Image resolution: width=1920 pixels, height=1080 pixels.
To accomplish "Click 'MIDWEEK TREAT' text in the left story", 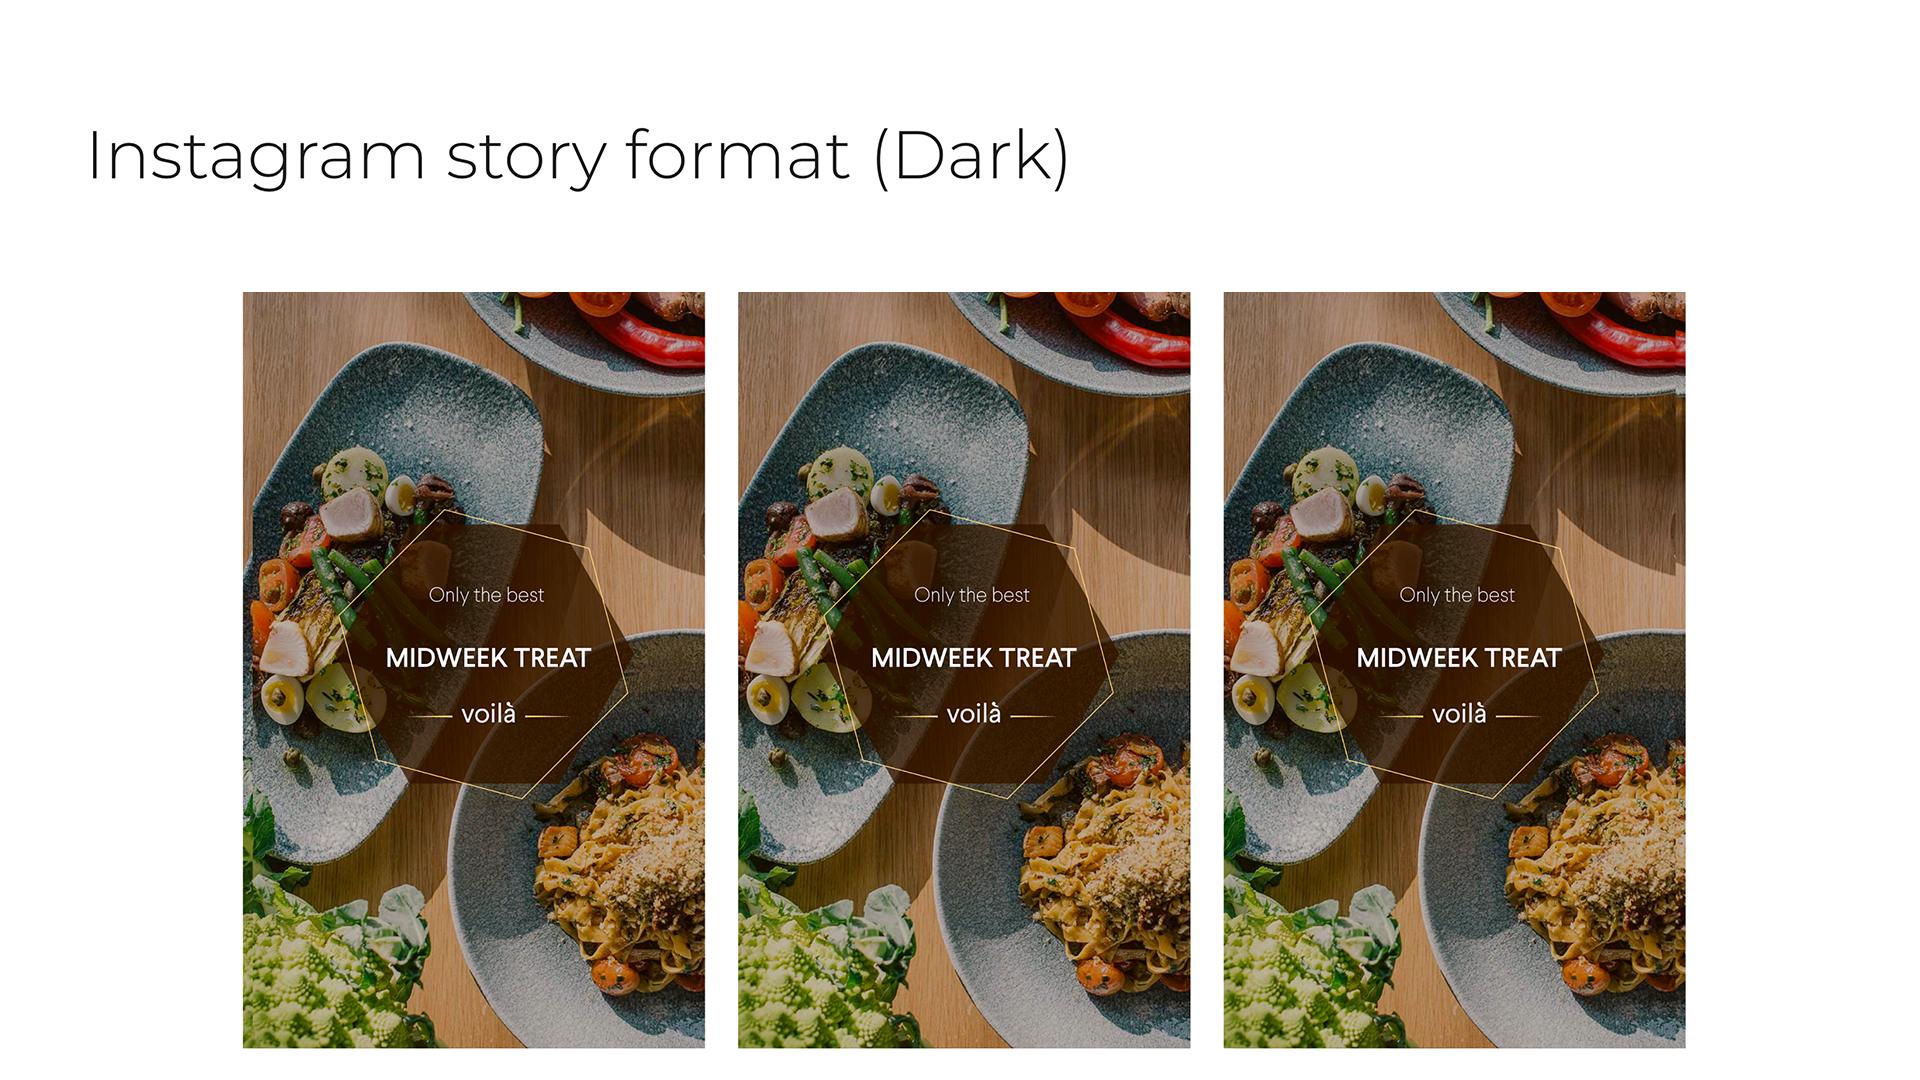I will tap(488, 658).
